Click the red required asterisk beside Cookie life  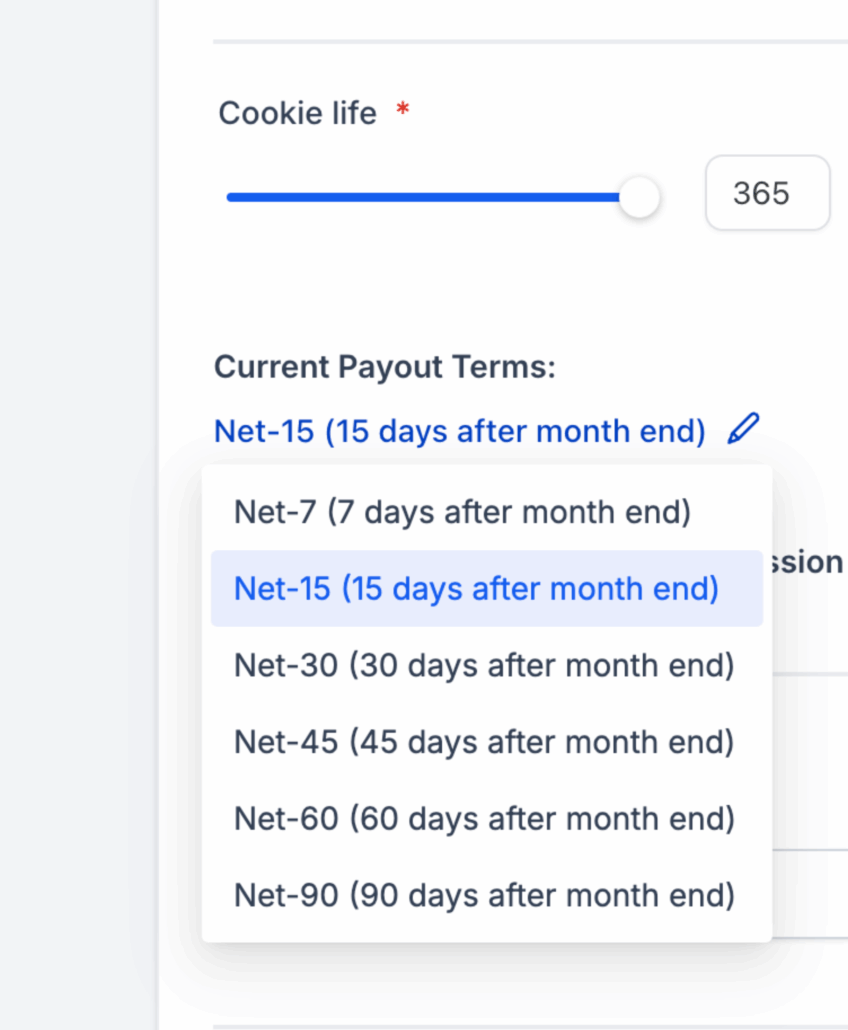point(403,108)
